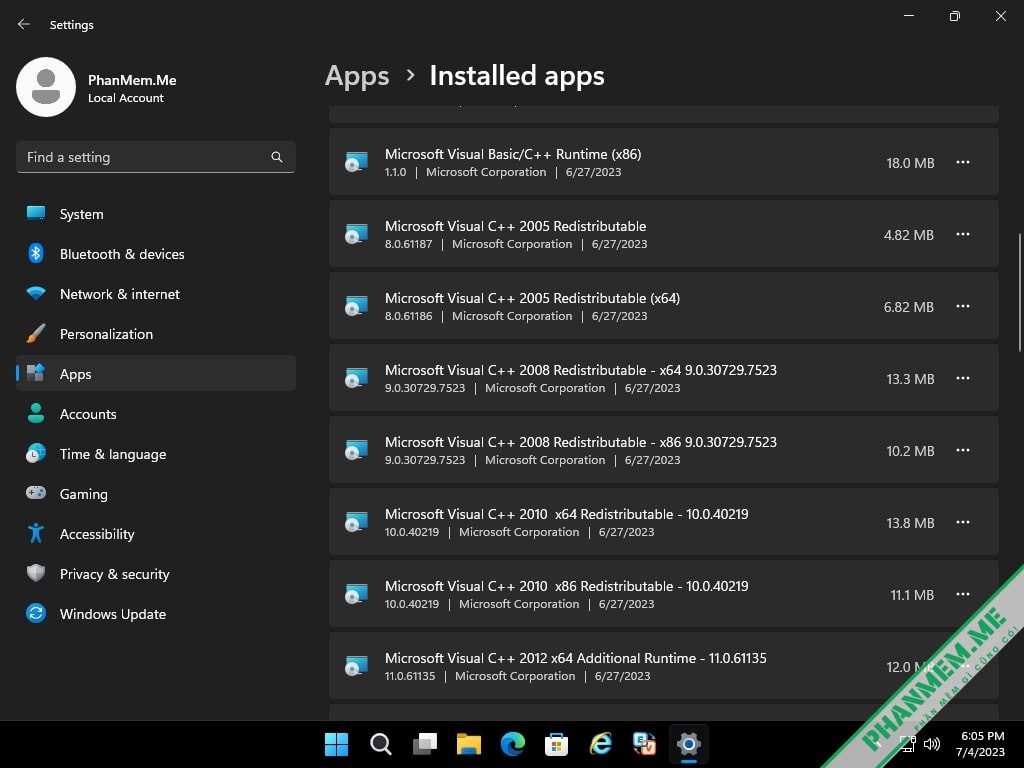Select the Apps category in sidebar
1024x768 pixels.
click(155, 374)
